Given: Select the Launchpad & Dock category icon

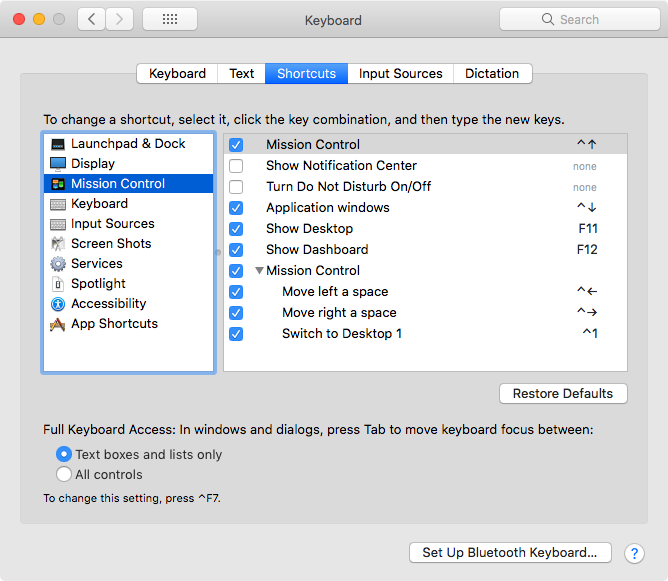Looking at the screenshot, I should click(x=58, y=144).
